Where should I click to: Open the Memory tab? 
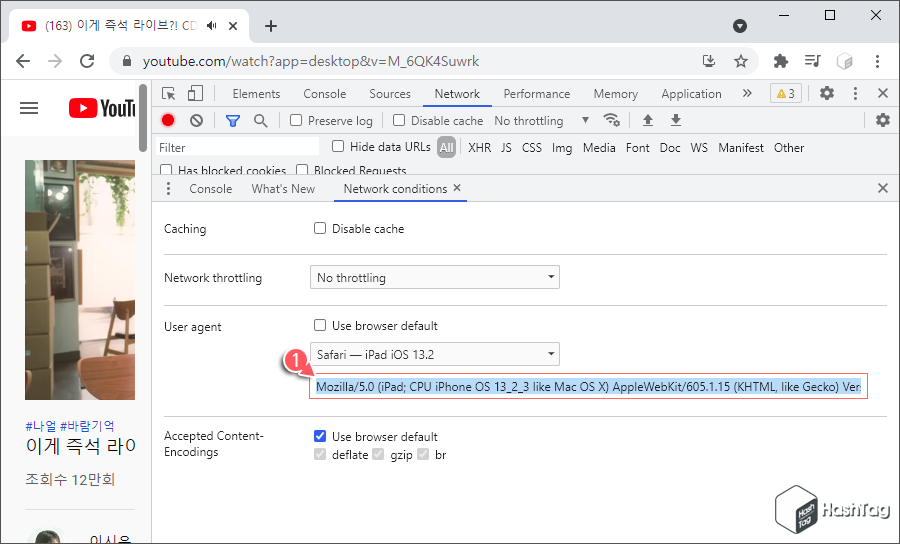[x=615, y=94]
